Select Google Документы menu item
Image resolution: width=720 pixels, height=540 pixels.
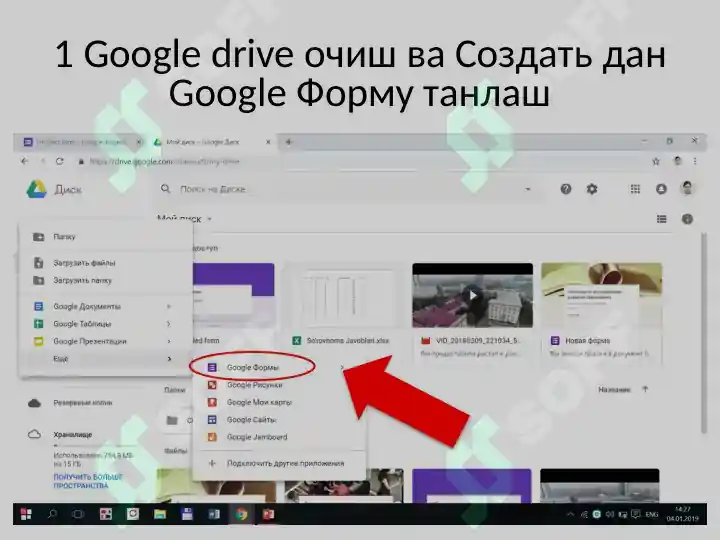(106, 306)
